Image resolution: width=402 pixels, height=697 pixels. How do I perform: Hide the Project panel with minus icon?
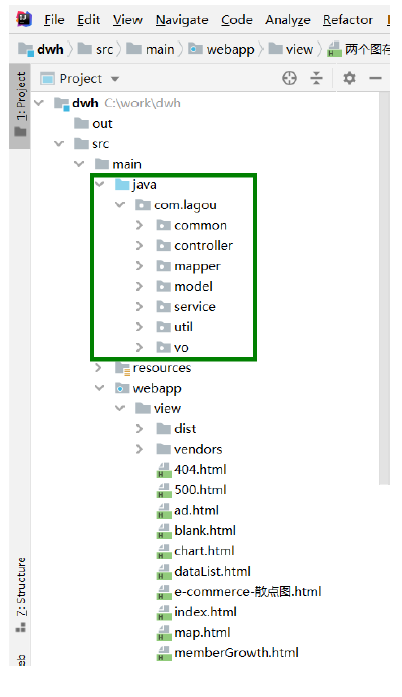click(x=375, y=78)
